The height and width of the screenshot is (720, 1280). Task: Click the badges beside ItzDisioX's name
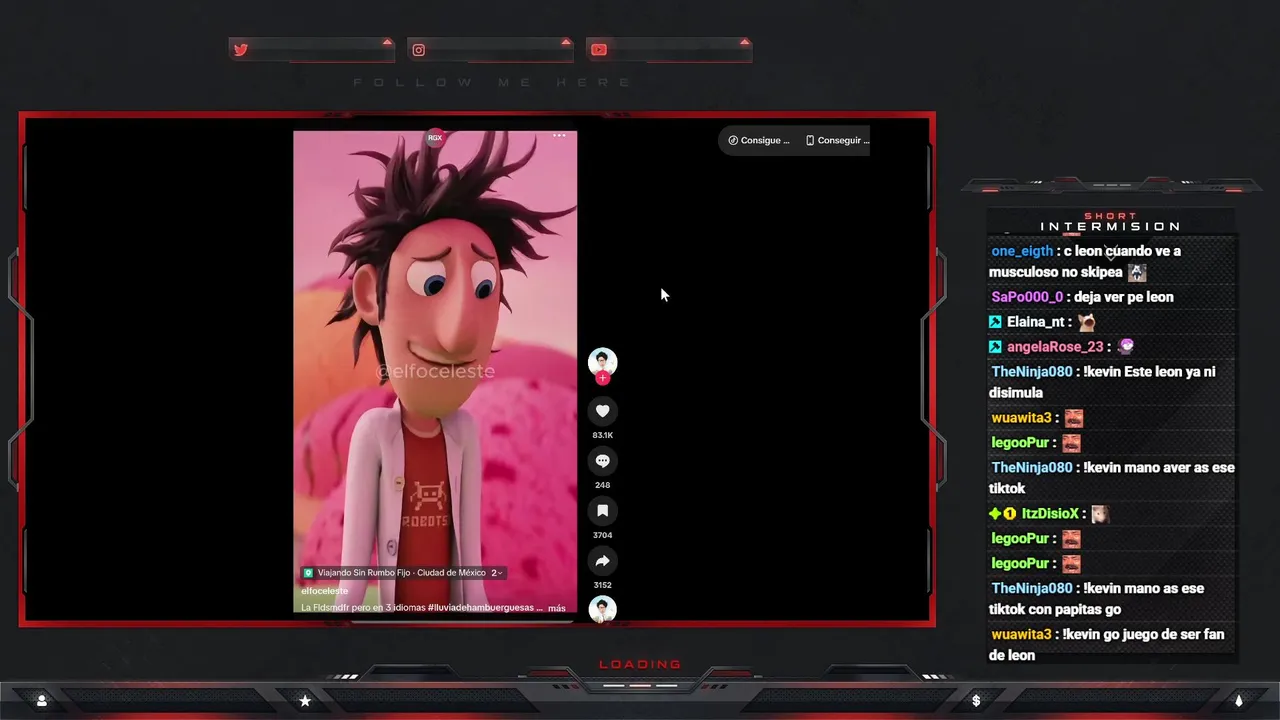[x=1002, y=514]
